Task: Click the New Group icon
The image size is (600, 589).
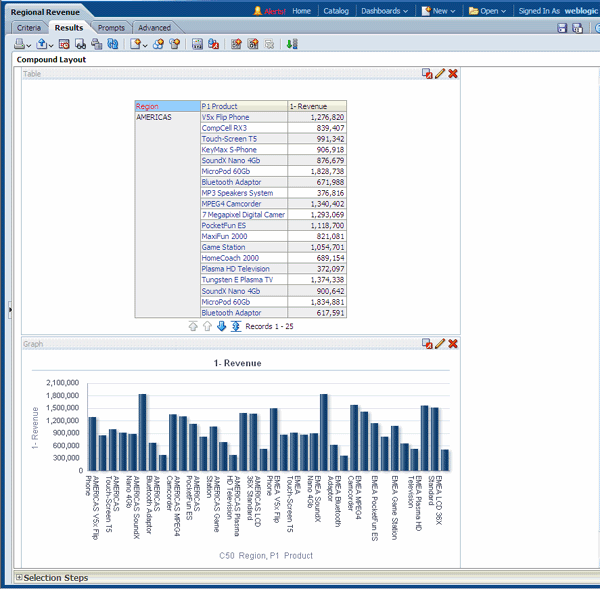Action: (158, 44)
